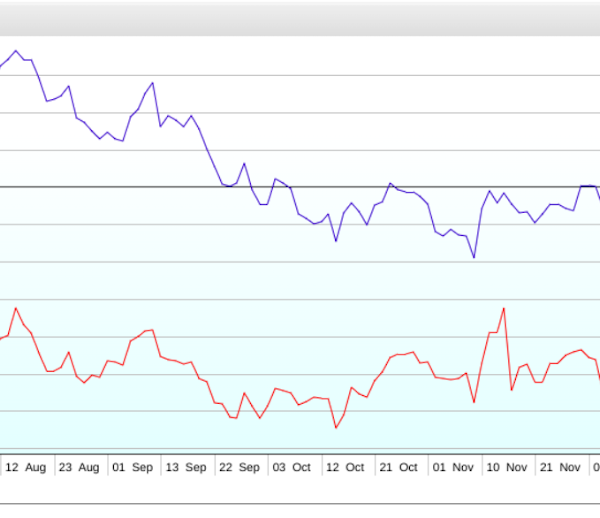Click the blue line's highest peak
The height and width of the screenshot is (518, 600).
(15, 50)
